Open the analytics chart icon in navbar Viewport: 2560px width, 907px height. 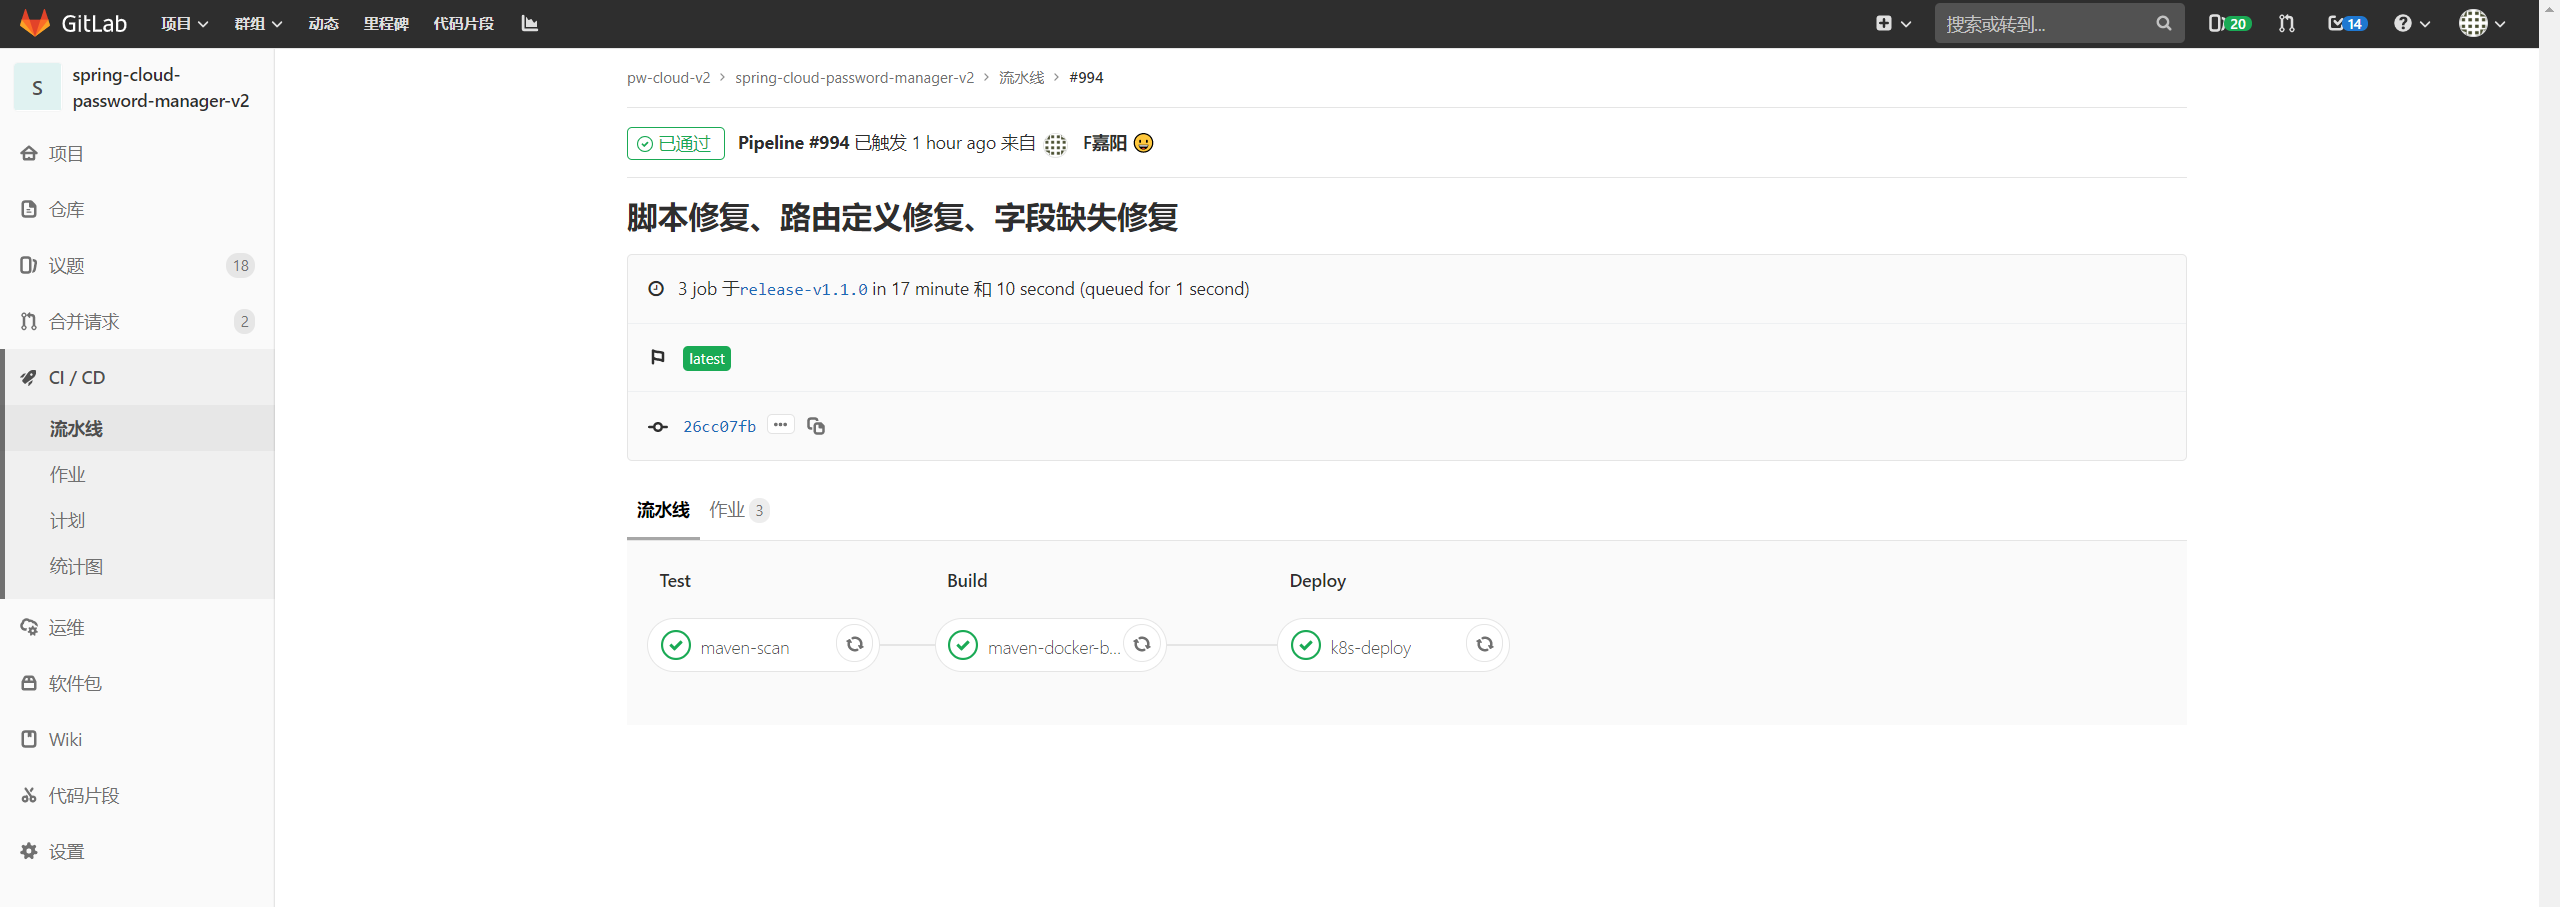pyautogui.click(x=530, y=23)
